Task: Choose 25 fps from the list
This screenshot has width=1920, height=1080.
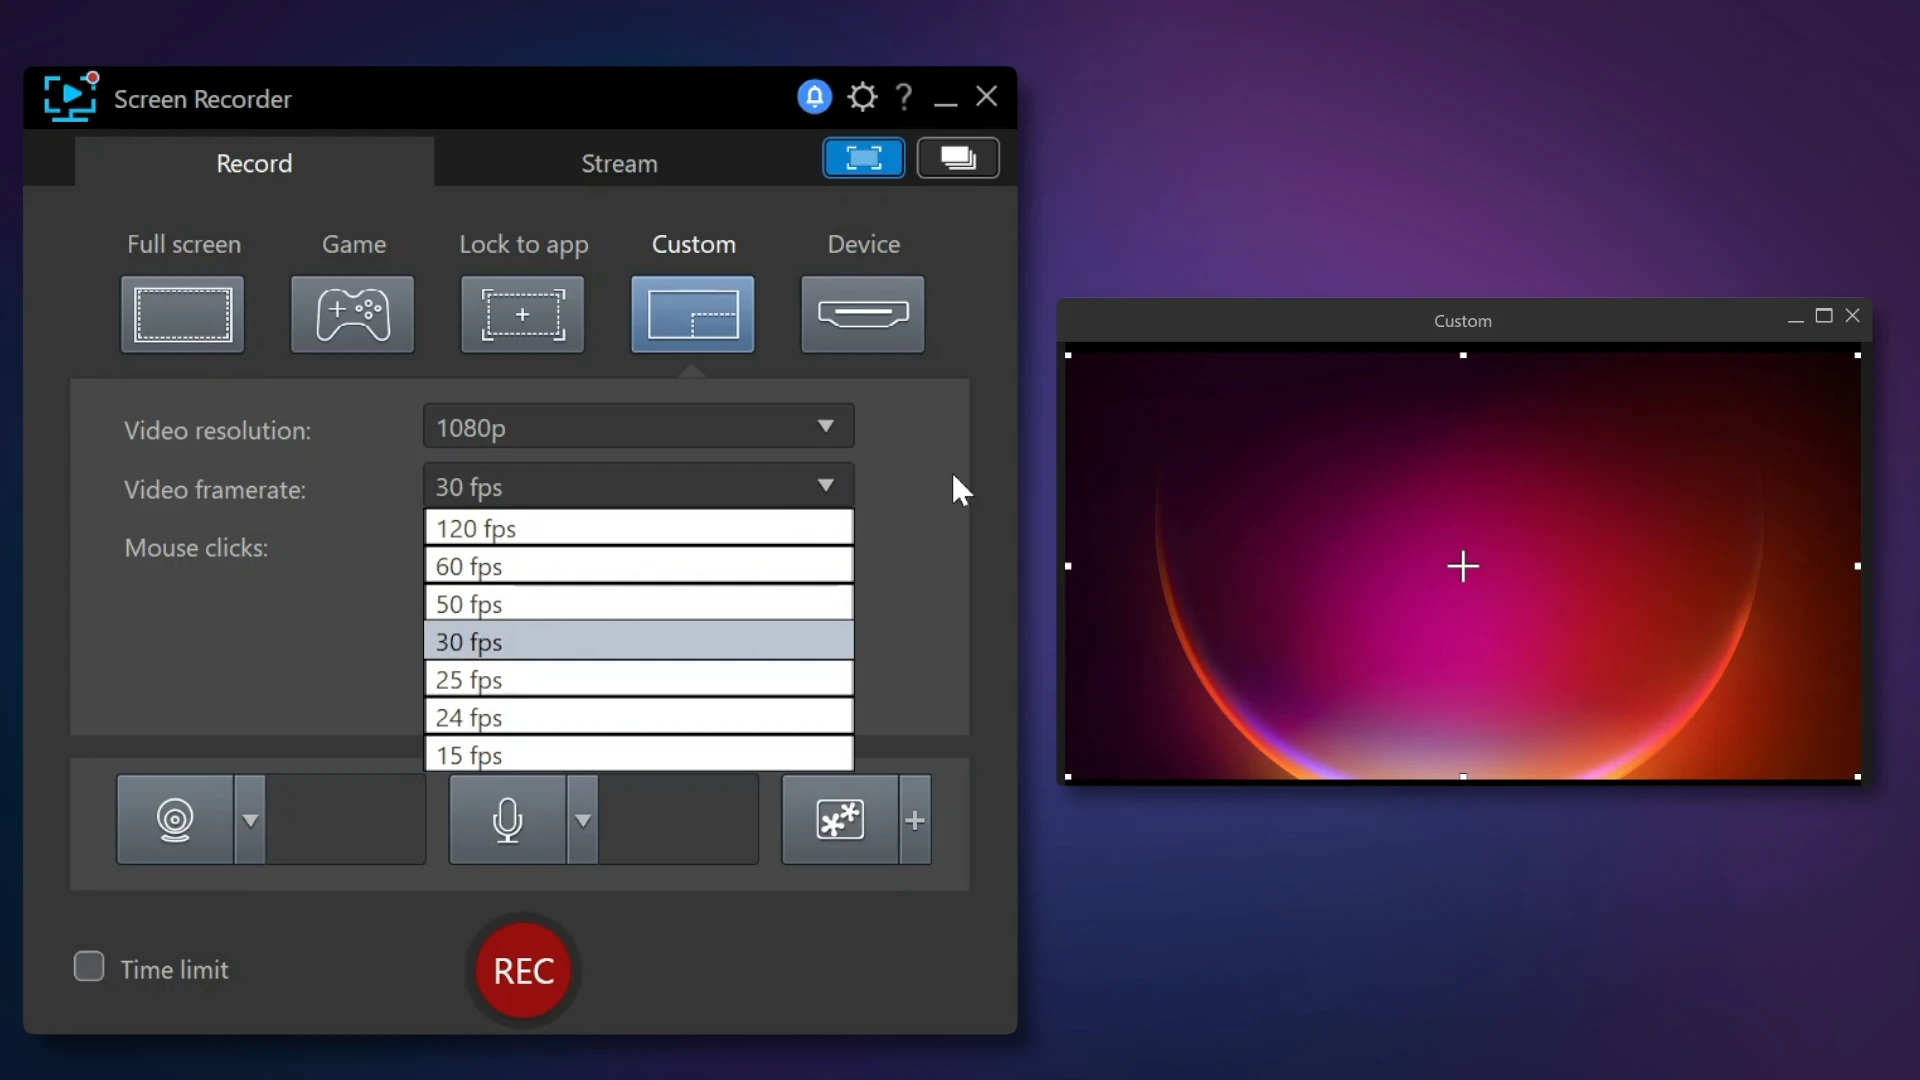Action: (x=639, y=679)
